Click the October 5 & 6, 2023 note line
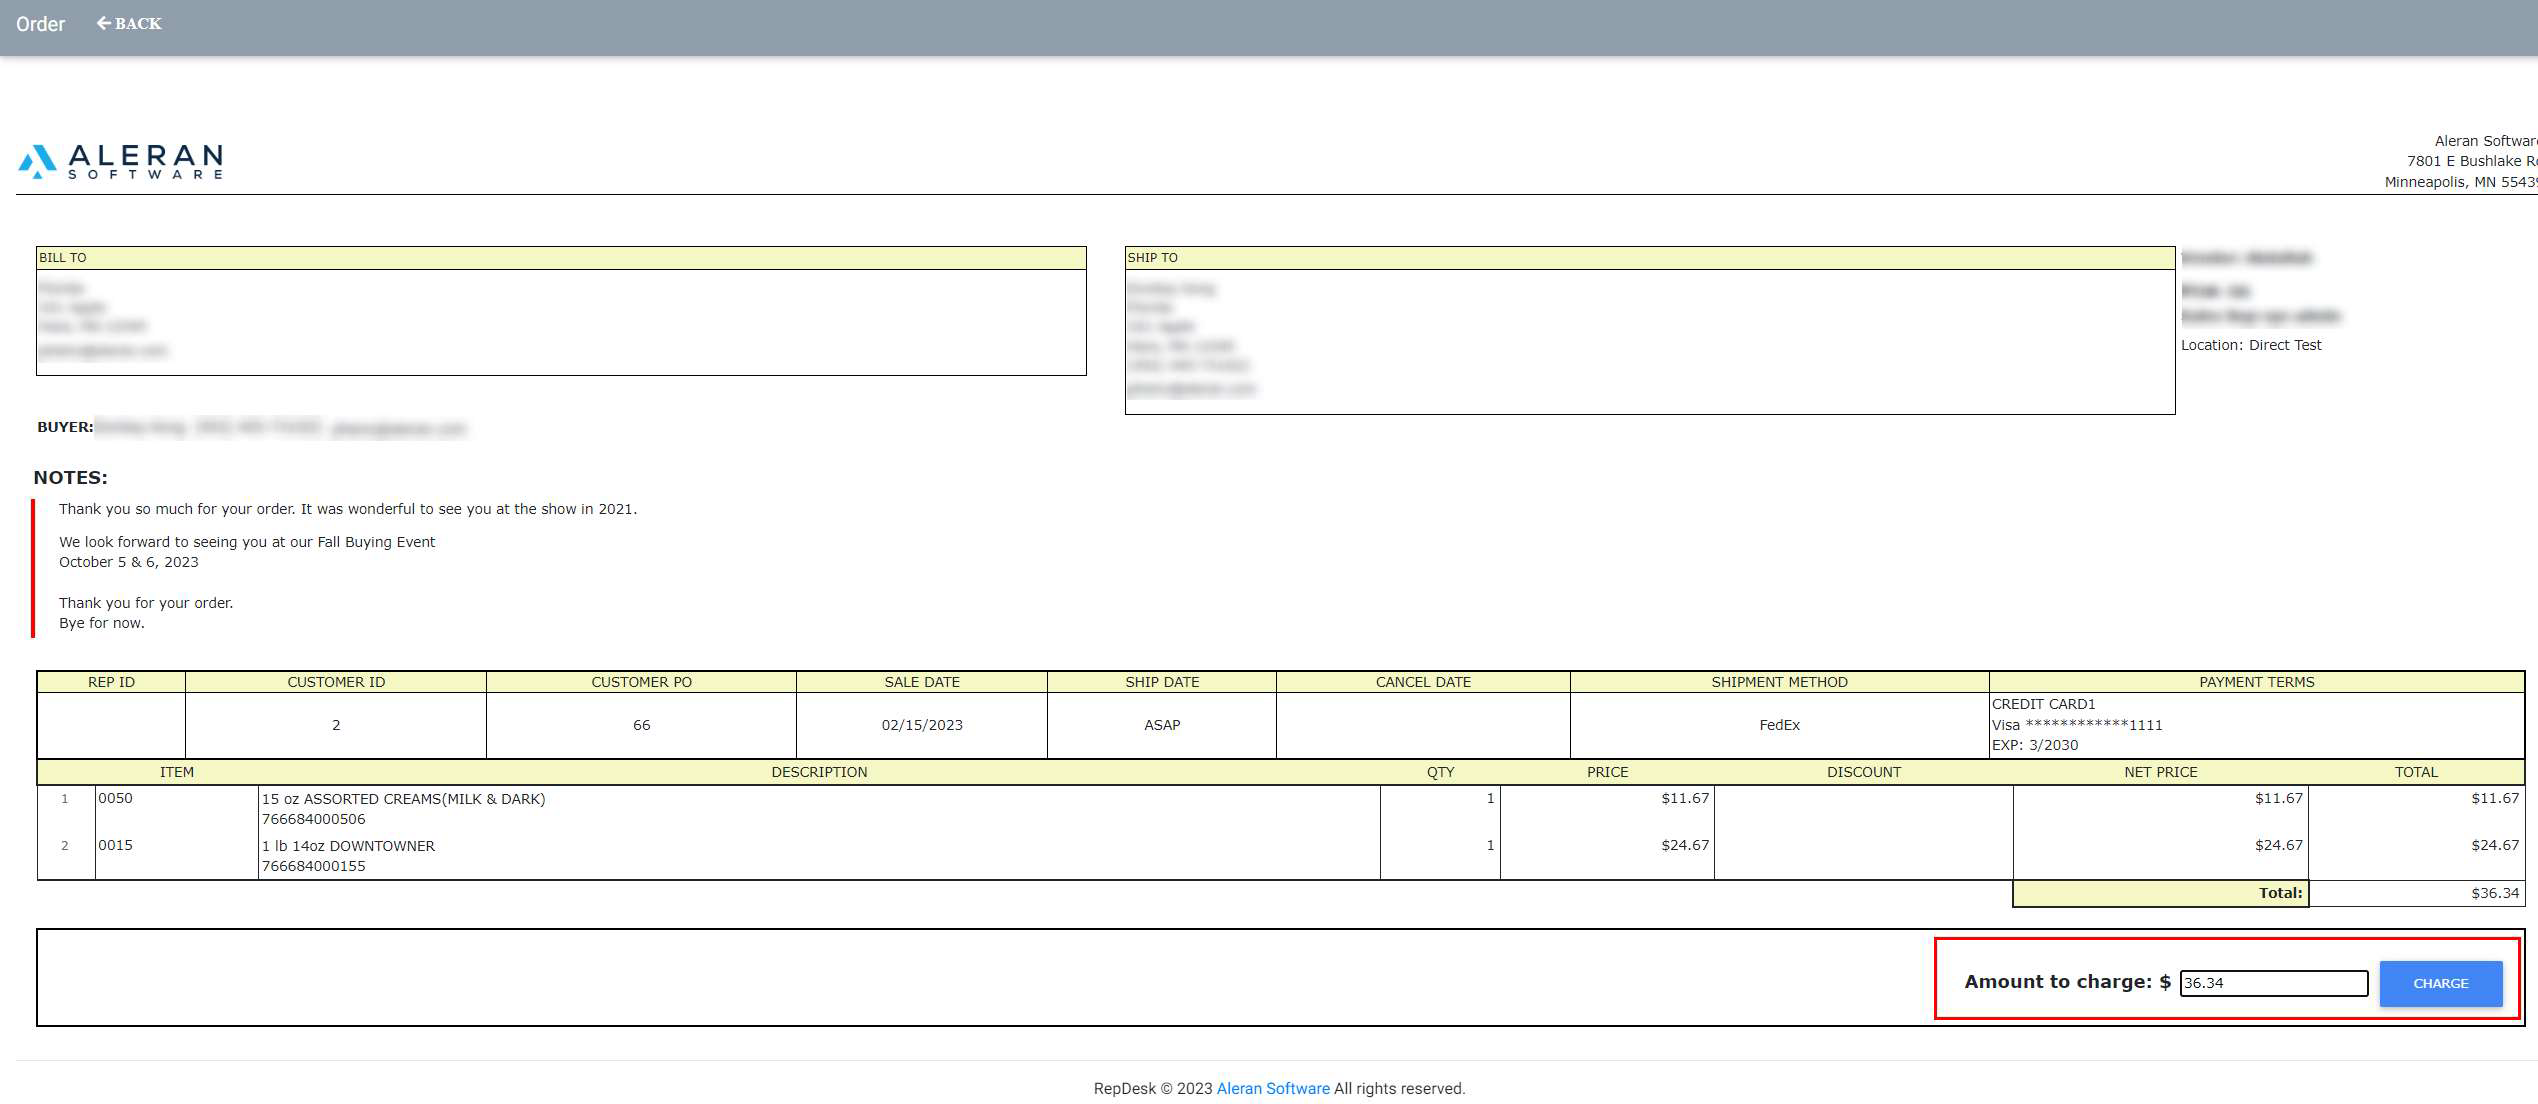The image size is (2538, 1104). [x=129, y=562]
